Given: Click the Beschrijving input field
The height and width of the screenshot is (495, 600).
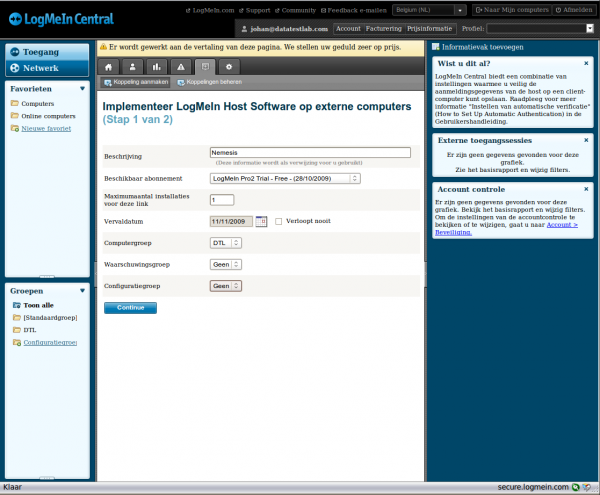Looking at the screenshot, I should pos(310,153).
